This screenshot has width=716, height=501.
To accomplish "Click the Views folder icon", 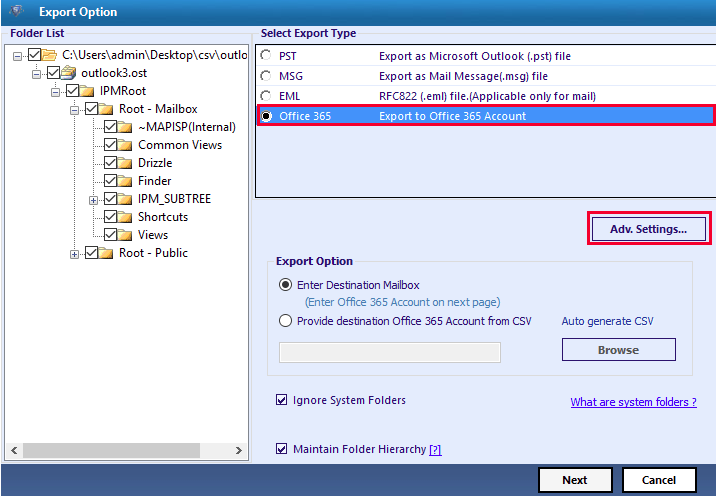I will point(125,235).
